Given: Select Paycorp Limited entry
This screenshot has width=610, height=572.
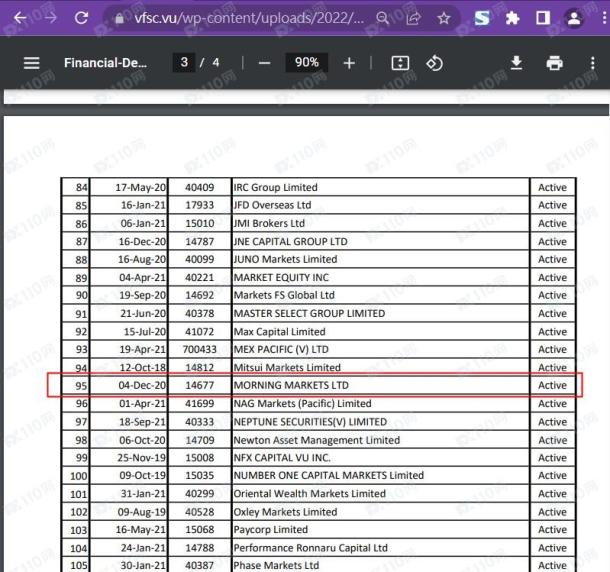Looking at the screenshot, I should point(271,530).
